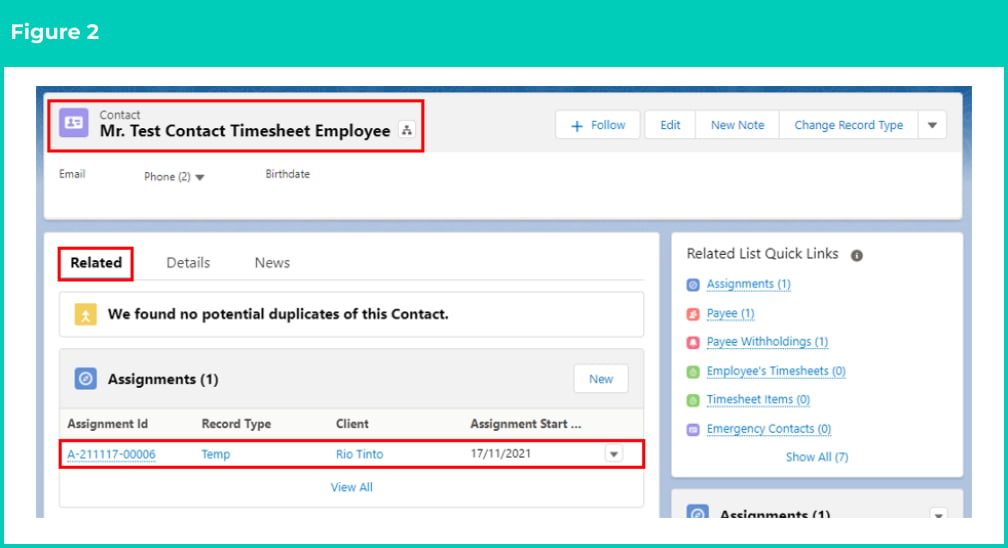Click the Email field label
Viewport: 1008px width, 548px height.
[72, 174]
